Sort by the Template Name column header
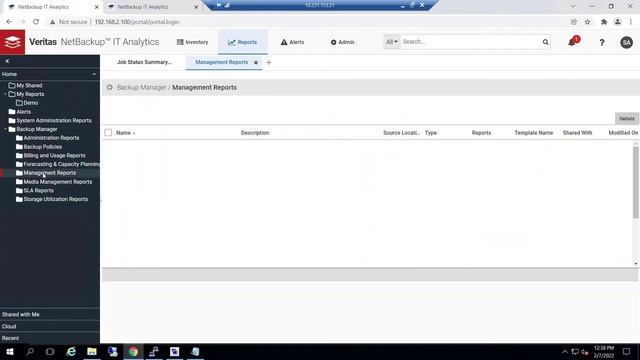Screen dimensions: 640x360 tap(533, 133)
